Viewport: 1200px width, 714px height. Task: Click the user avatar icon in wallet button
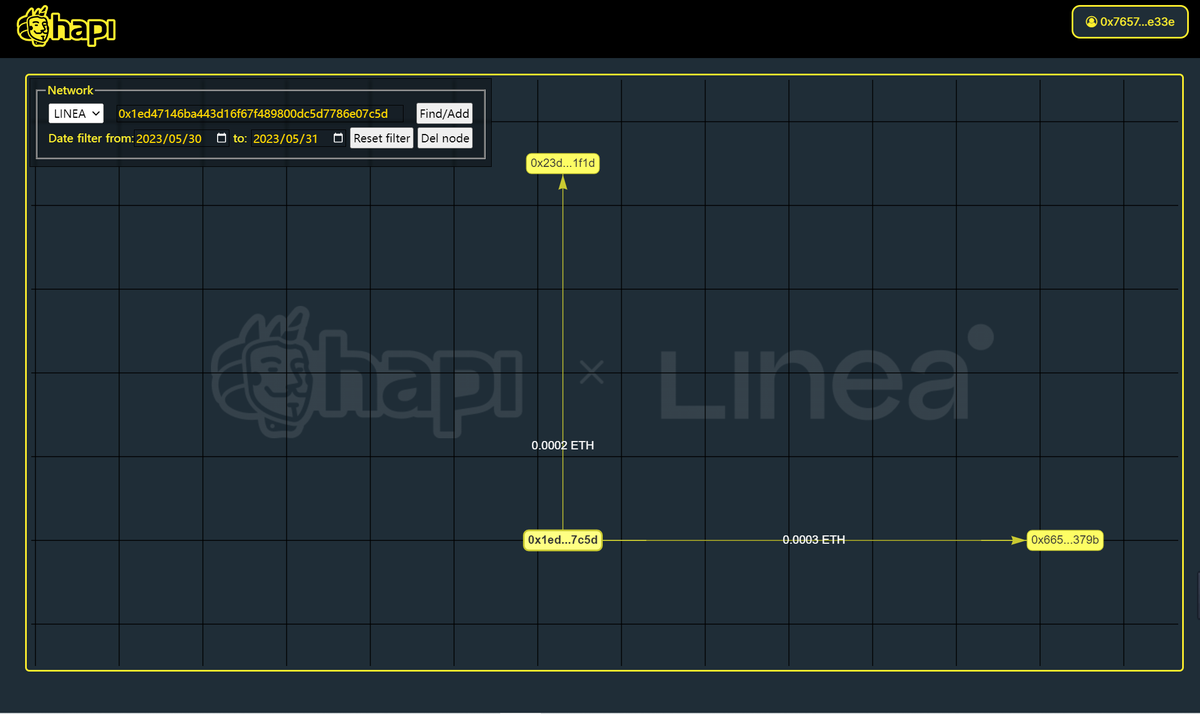coord(1091,21)
